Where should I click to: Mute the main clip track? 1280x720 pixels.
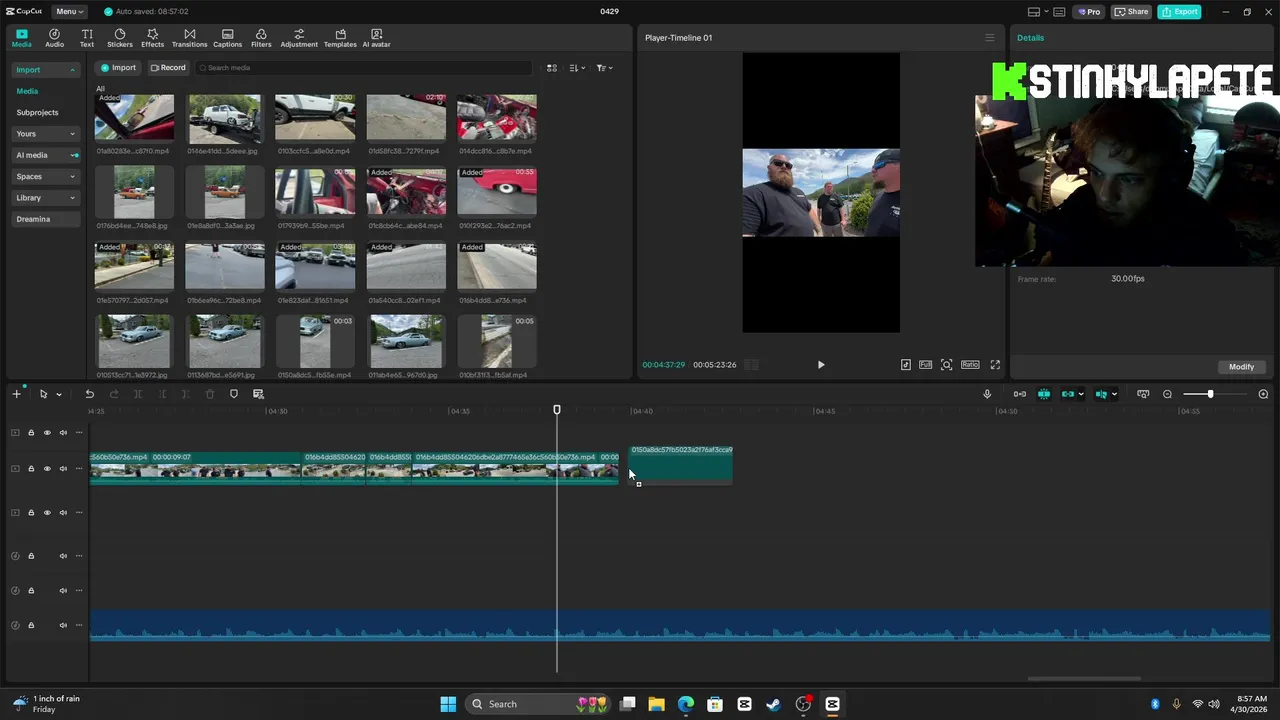click(x=63, y=468)
